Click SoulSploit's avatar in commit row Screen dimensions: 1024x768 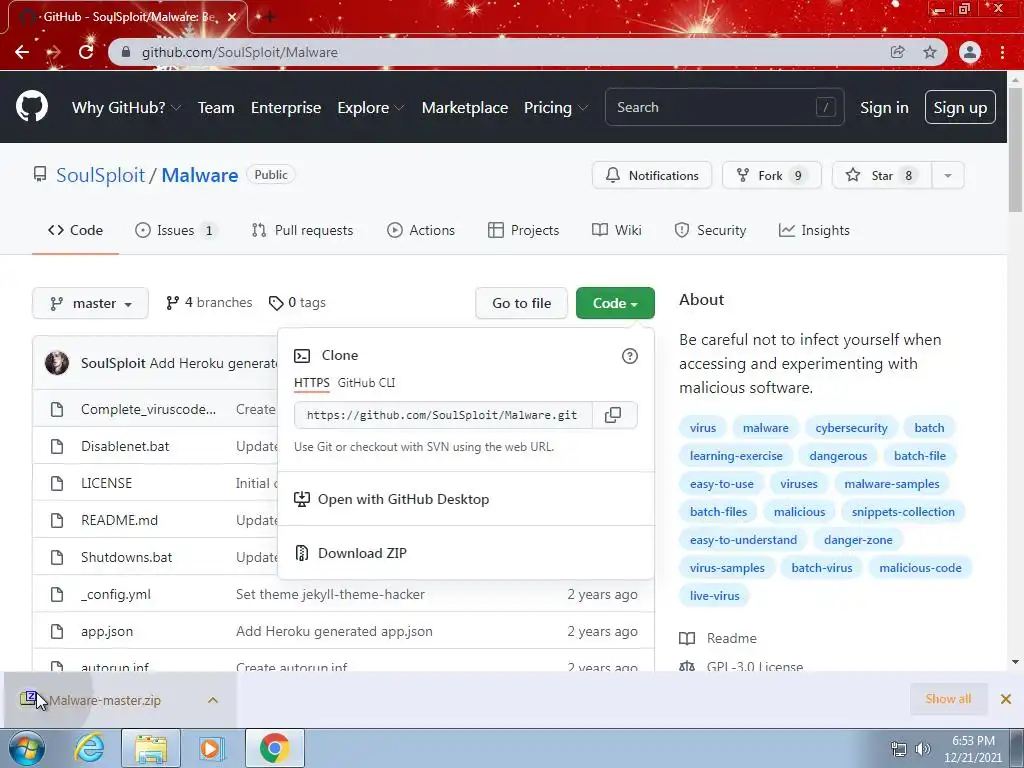point(57,362)
